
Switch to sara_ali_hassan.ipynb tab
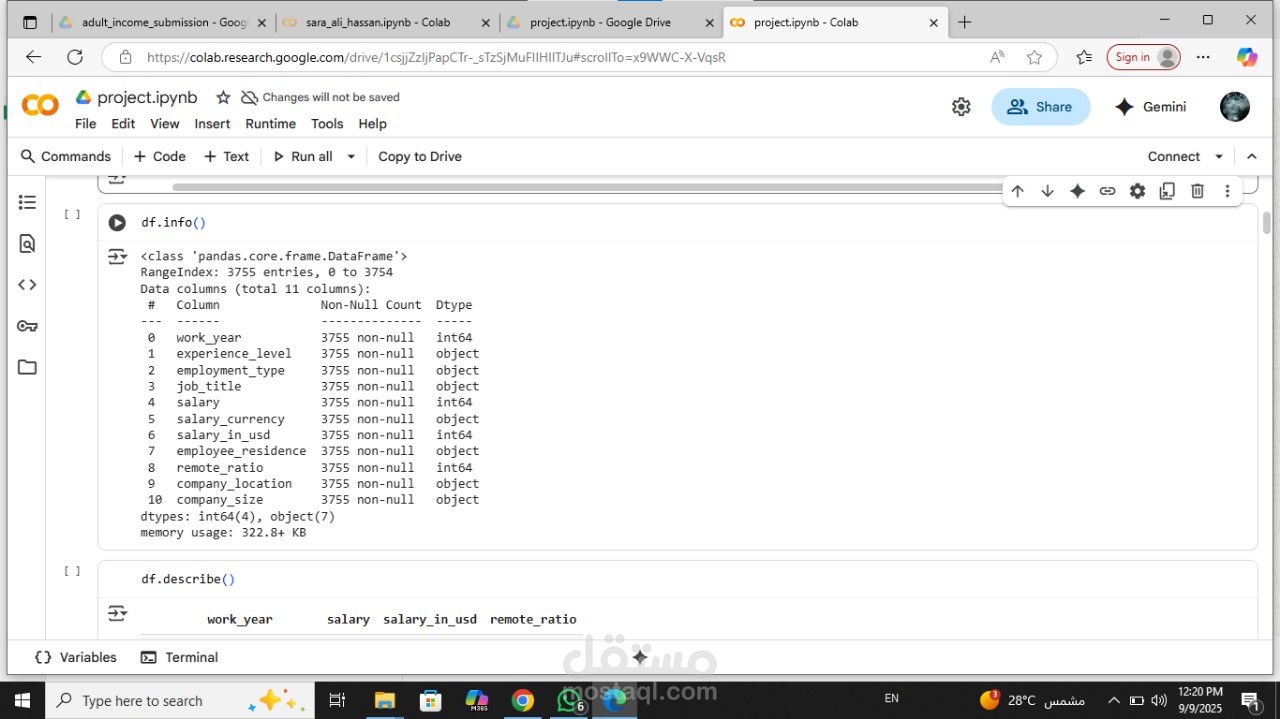click(x=385, y=22)
